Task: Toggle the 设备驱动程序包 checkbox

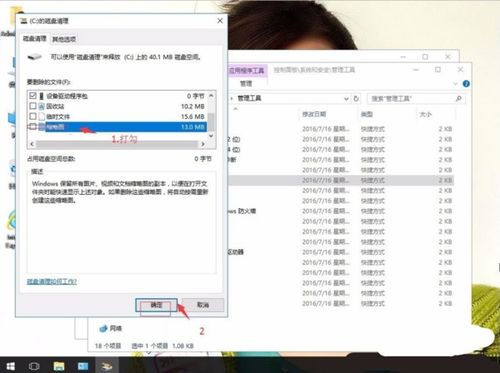Action: (x=33, y=96)
